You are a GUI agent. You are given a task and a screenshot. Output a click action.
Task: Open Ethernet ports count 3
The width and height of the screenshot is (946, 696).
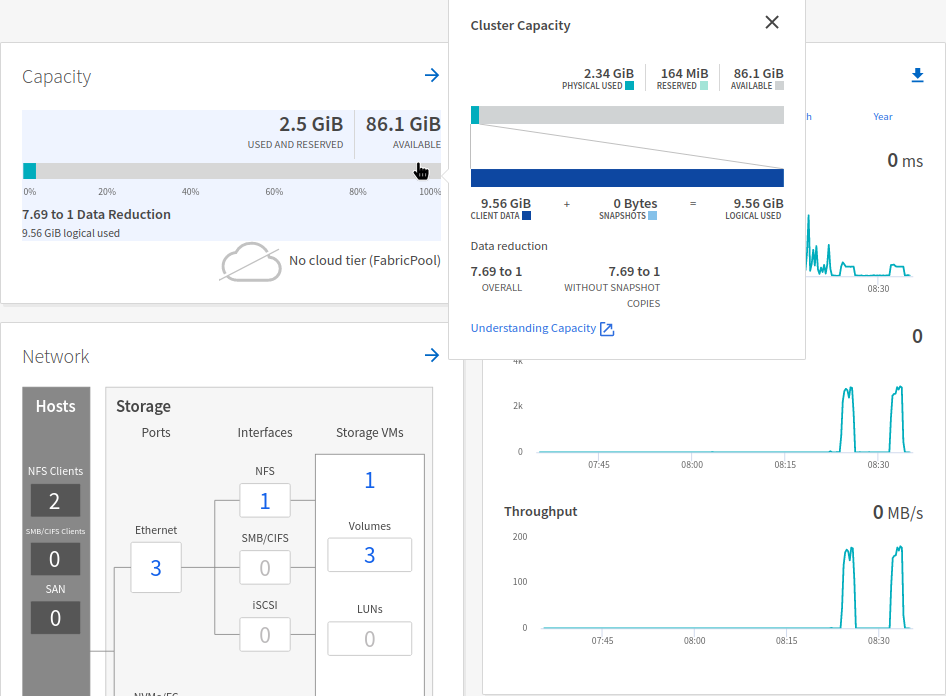click(x=156, y=568)
